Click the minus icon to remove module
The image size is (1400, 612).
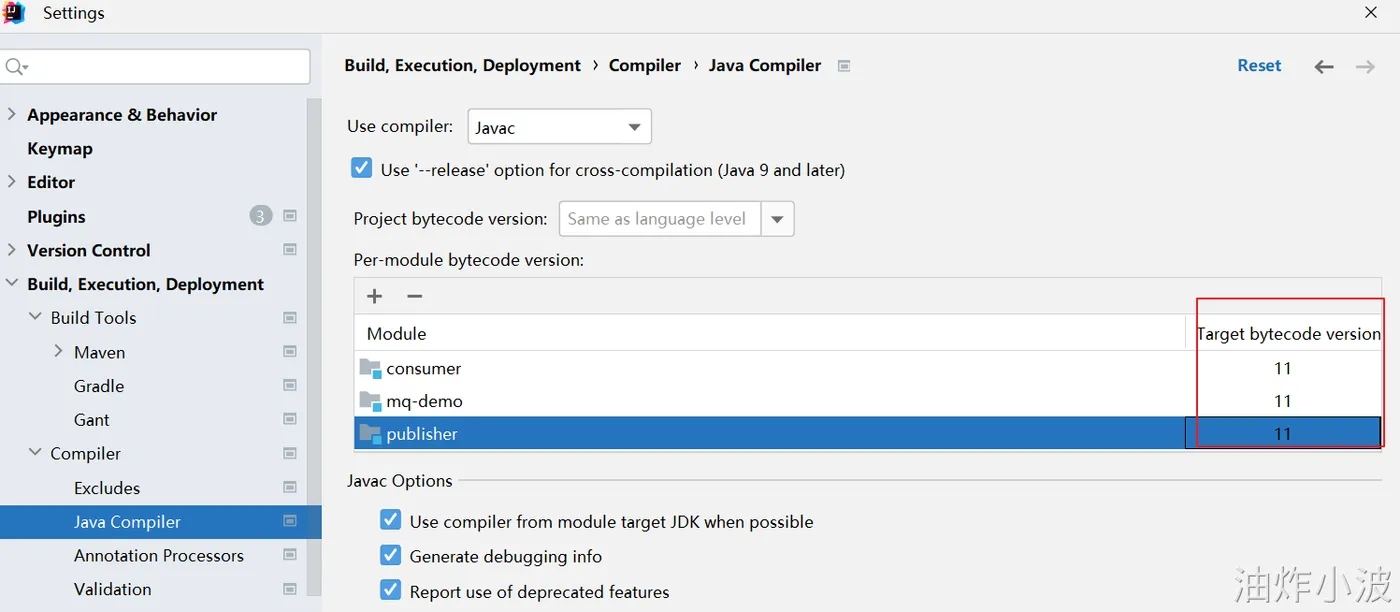tap(415, 296)
